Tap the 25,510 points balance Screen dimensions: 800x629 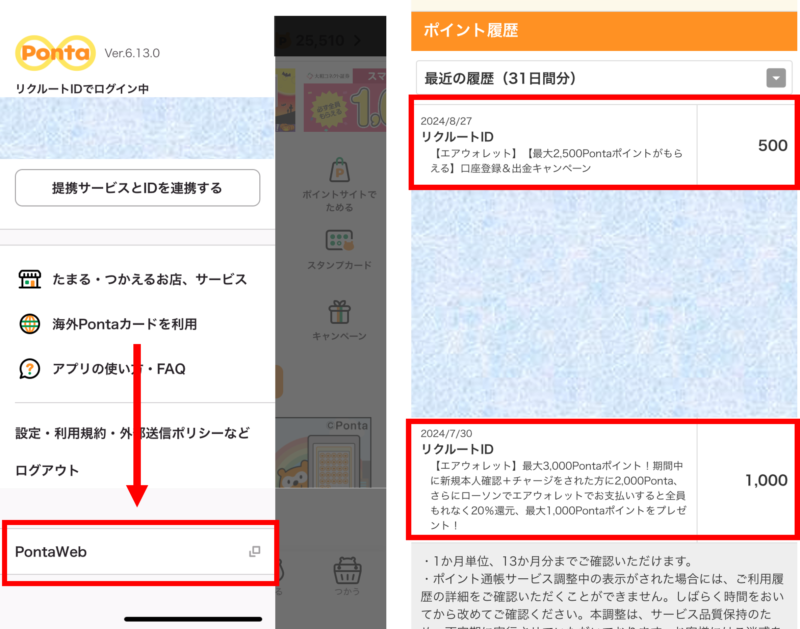click(320, 40)
